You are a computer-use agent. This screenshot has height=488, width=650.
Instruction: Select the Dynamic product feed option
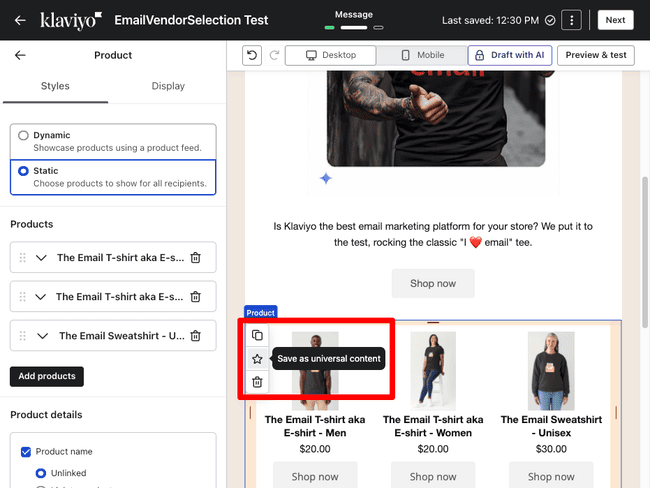(x=24, y=135)
